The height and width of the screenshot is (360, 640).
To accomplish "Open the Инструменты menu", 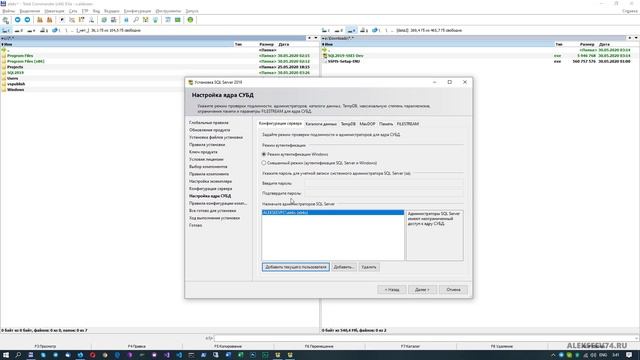I will point(168,11).
